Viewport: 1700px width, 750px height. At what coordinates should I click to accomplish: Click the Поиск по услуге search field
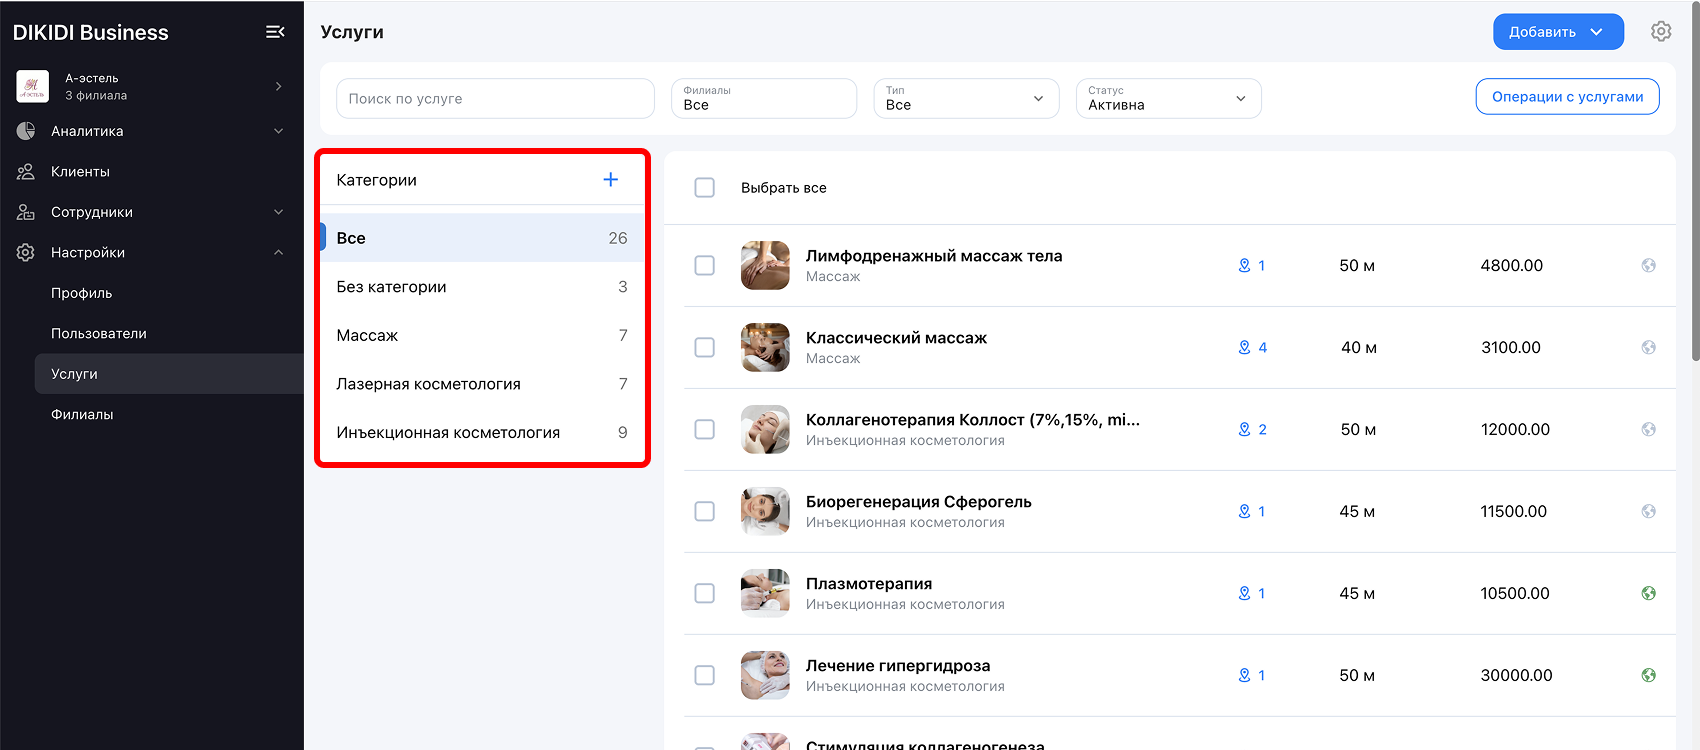495,98
